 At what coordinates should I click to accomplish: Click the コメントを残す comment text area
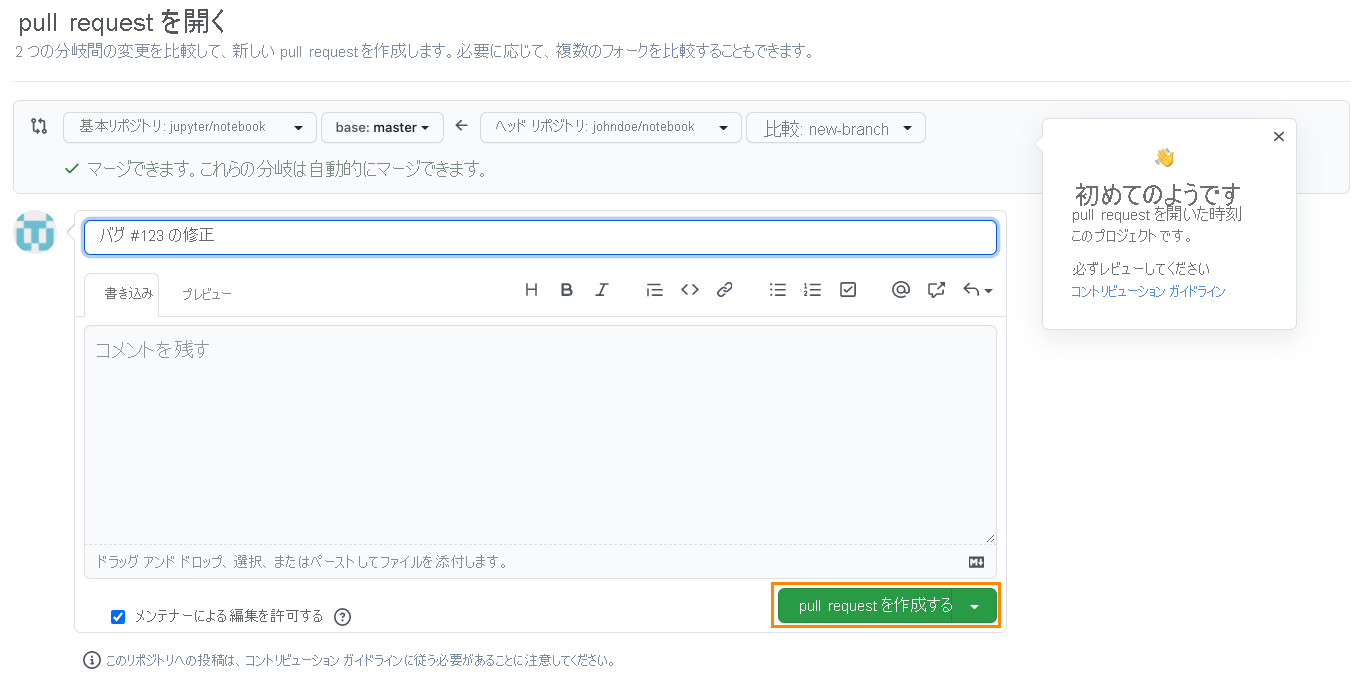540,434
